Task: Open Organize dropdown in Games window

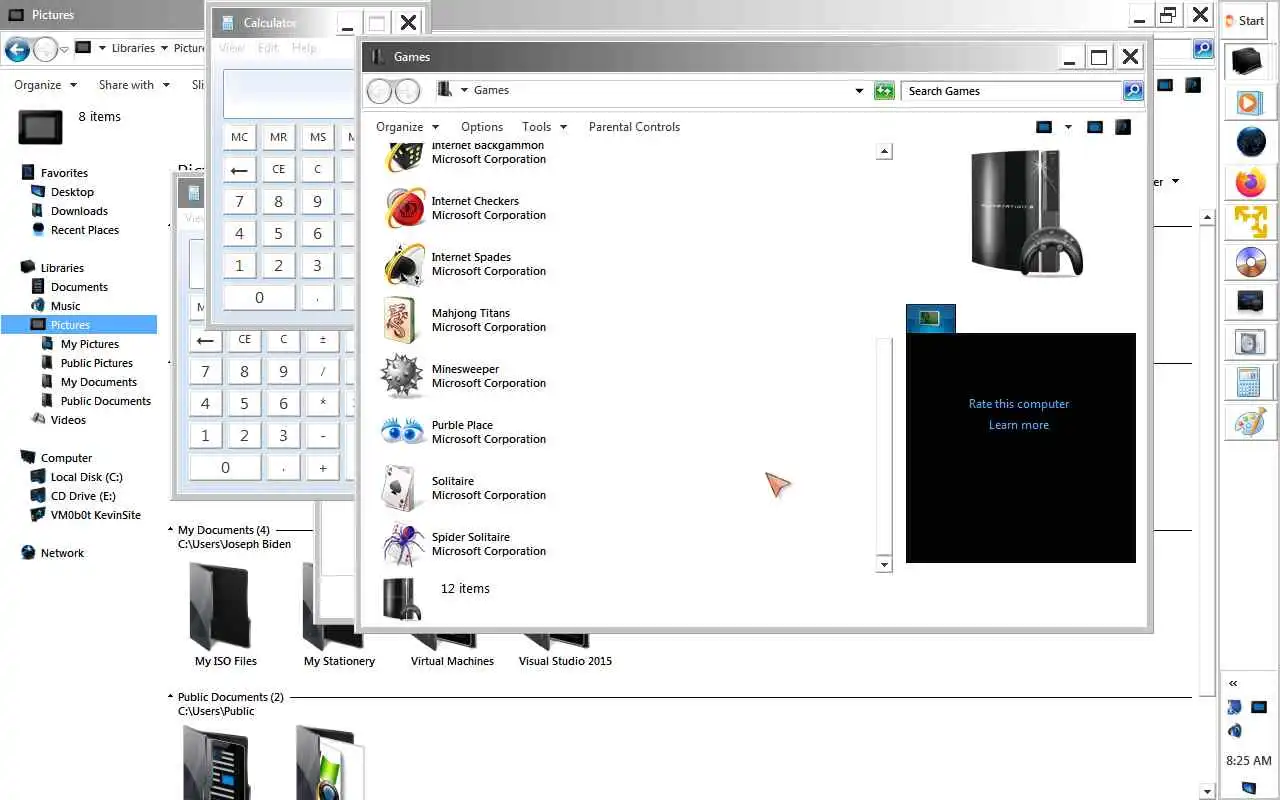Action: (407, 127)
